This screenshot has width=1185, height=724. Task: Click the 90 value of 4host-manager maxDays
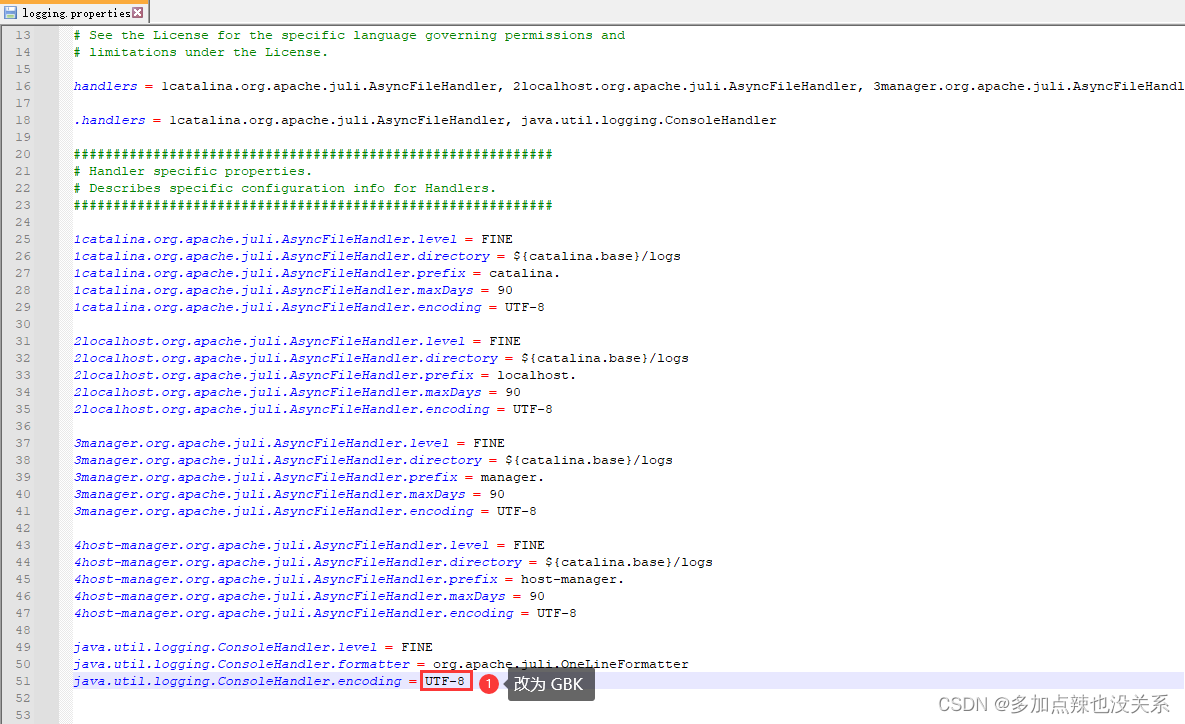point(537,596)
